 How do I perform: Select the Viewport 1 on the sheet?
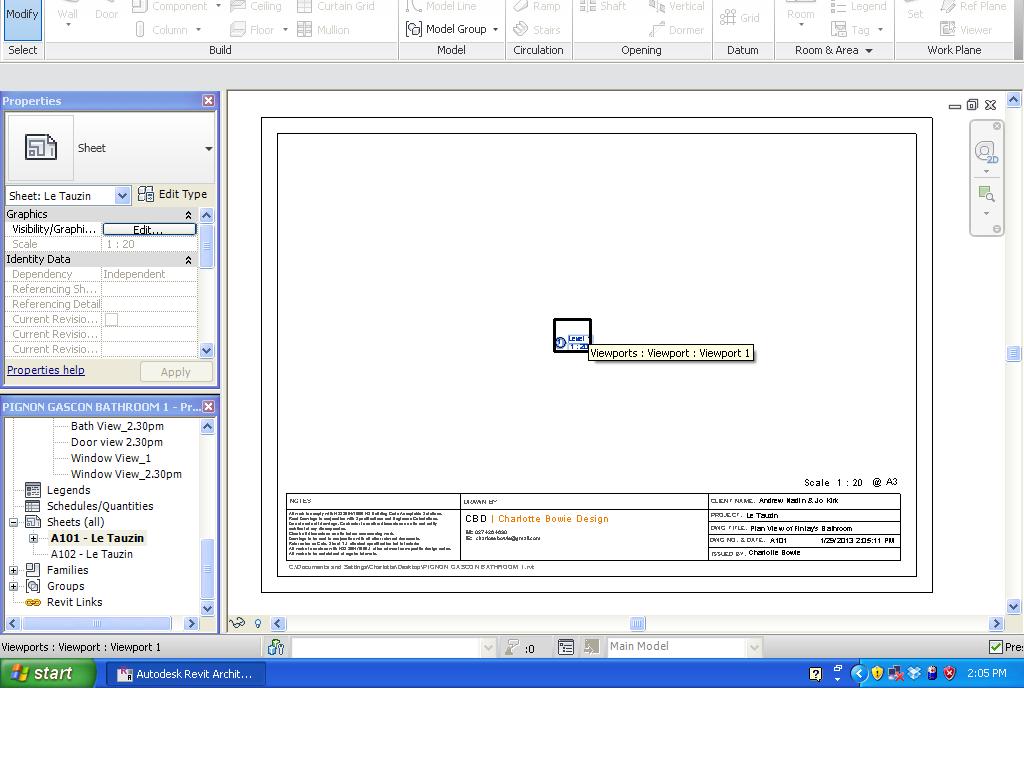pyautogui.click(x=572, y=335)
